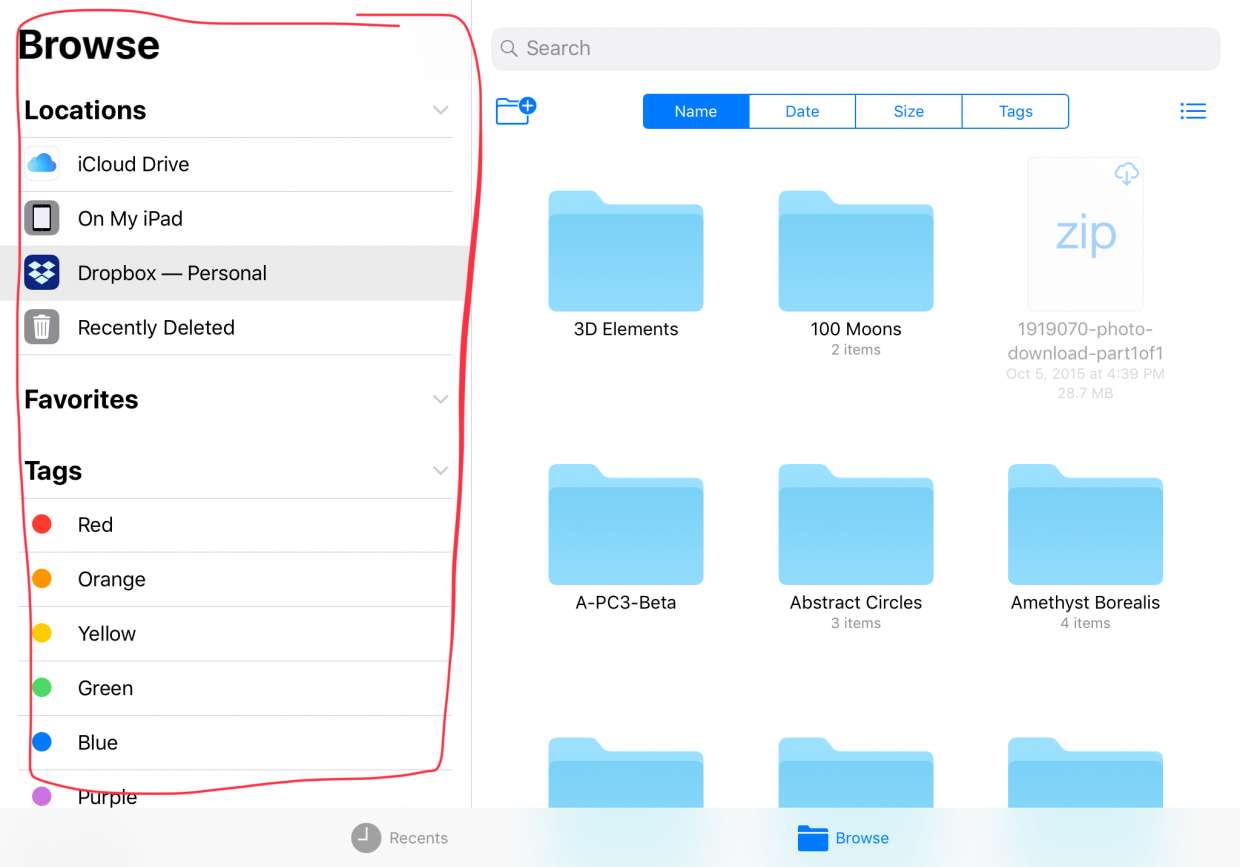The image size is (1240, 867).
Task: Expand the Favorites section chevron
Action: (x=440, y=400)
